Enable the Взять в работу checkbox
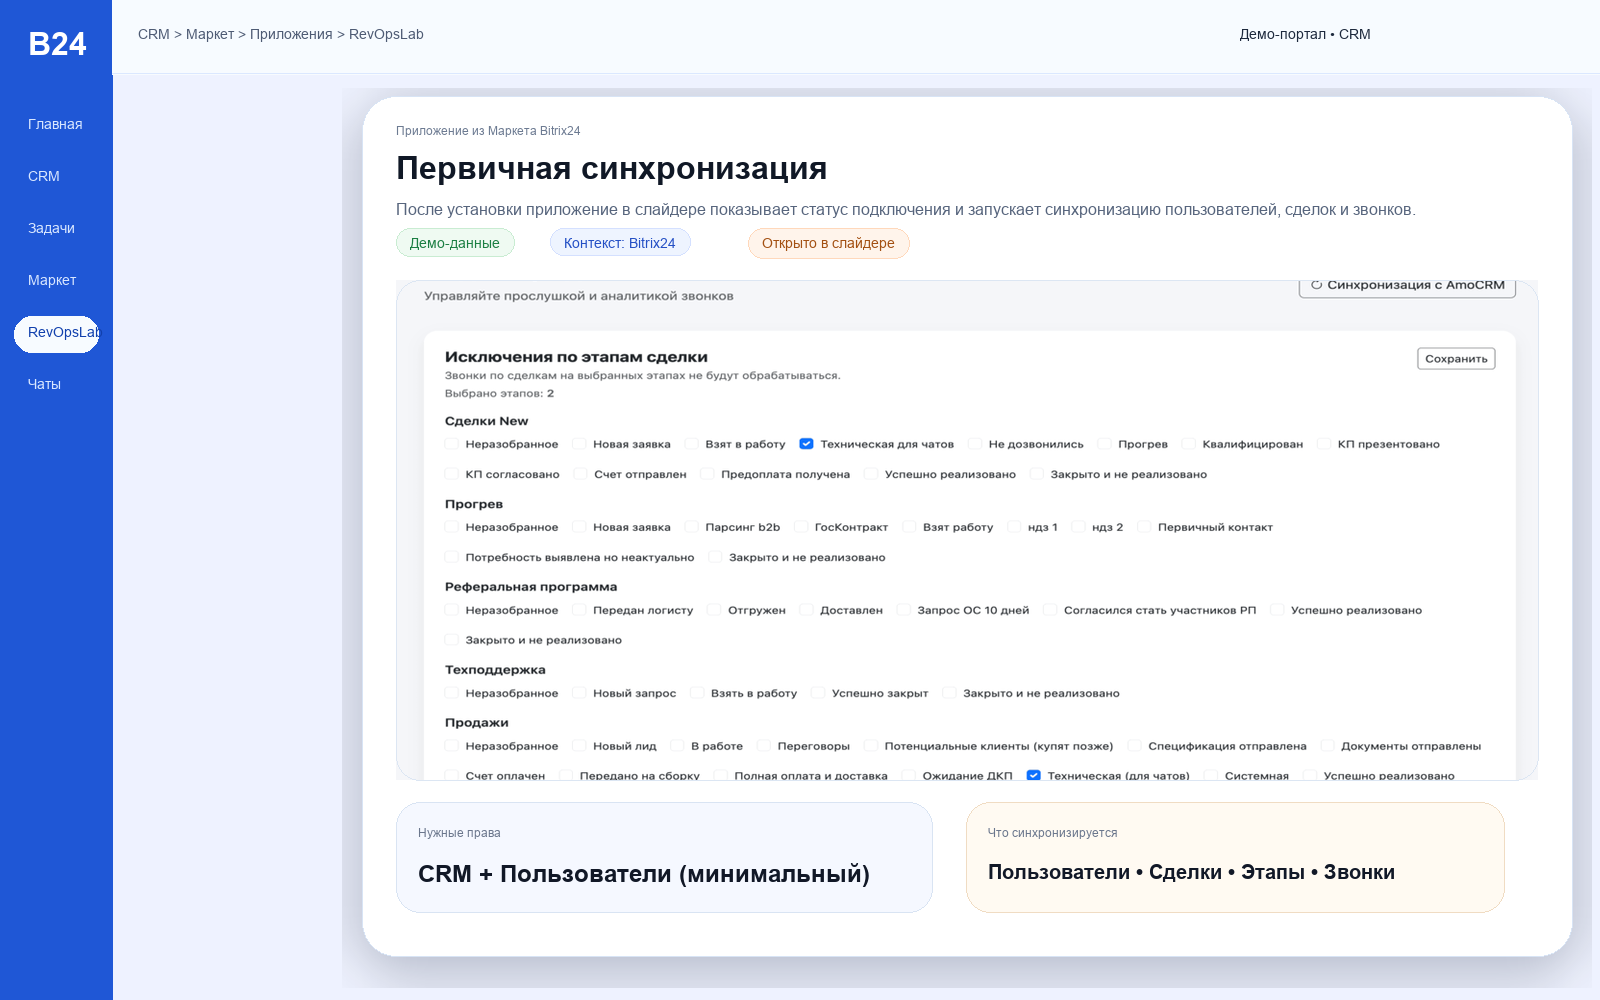1600x1000 pixels. (x=697, y=693)
